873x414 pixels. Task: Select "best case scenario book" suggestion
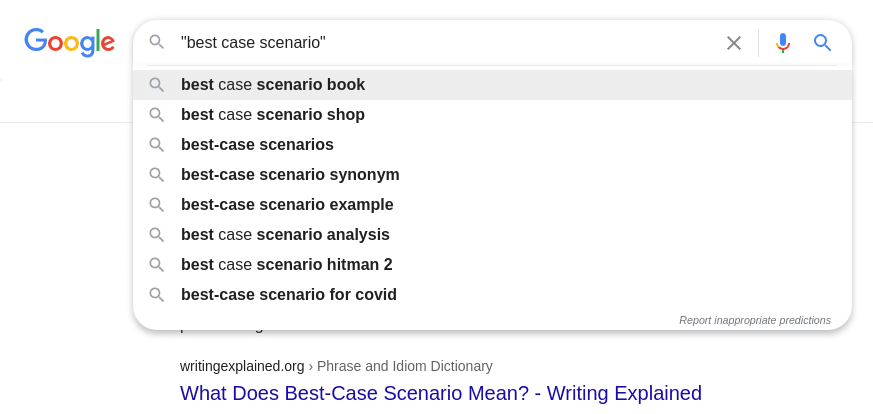(273, 85)
